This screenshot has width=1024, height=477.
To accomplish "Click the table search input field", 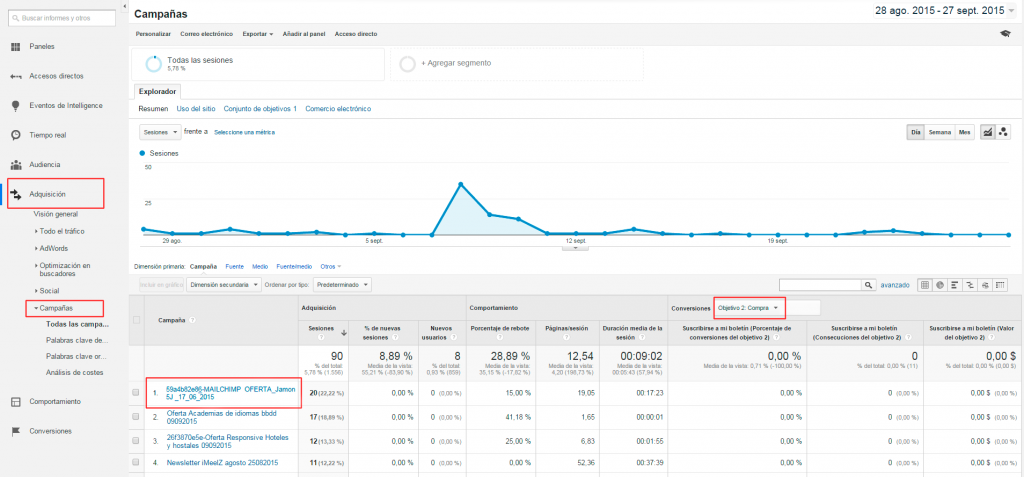I will [821, 285].
